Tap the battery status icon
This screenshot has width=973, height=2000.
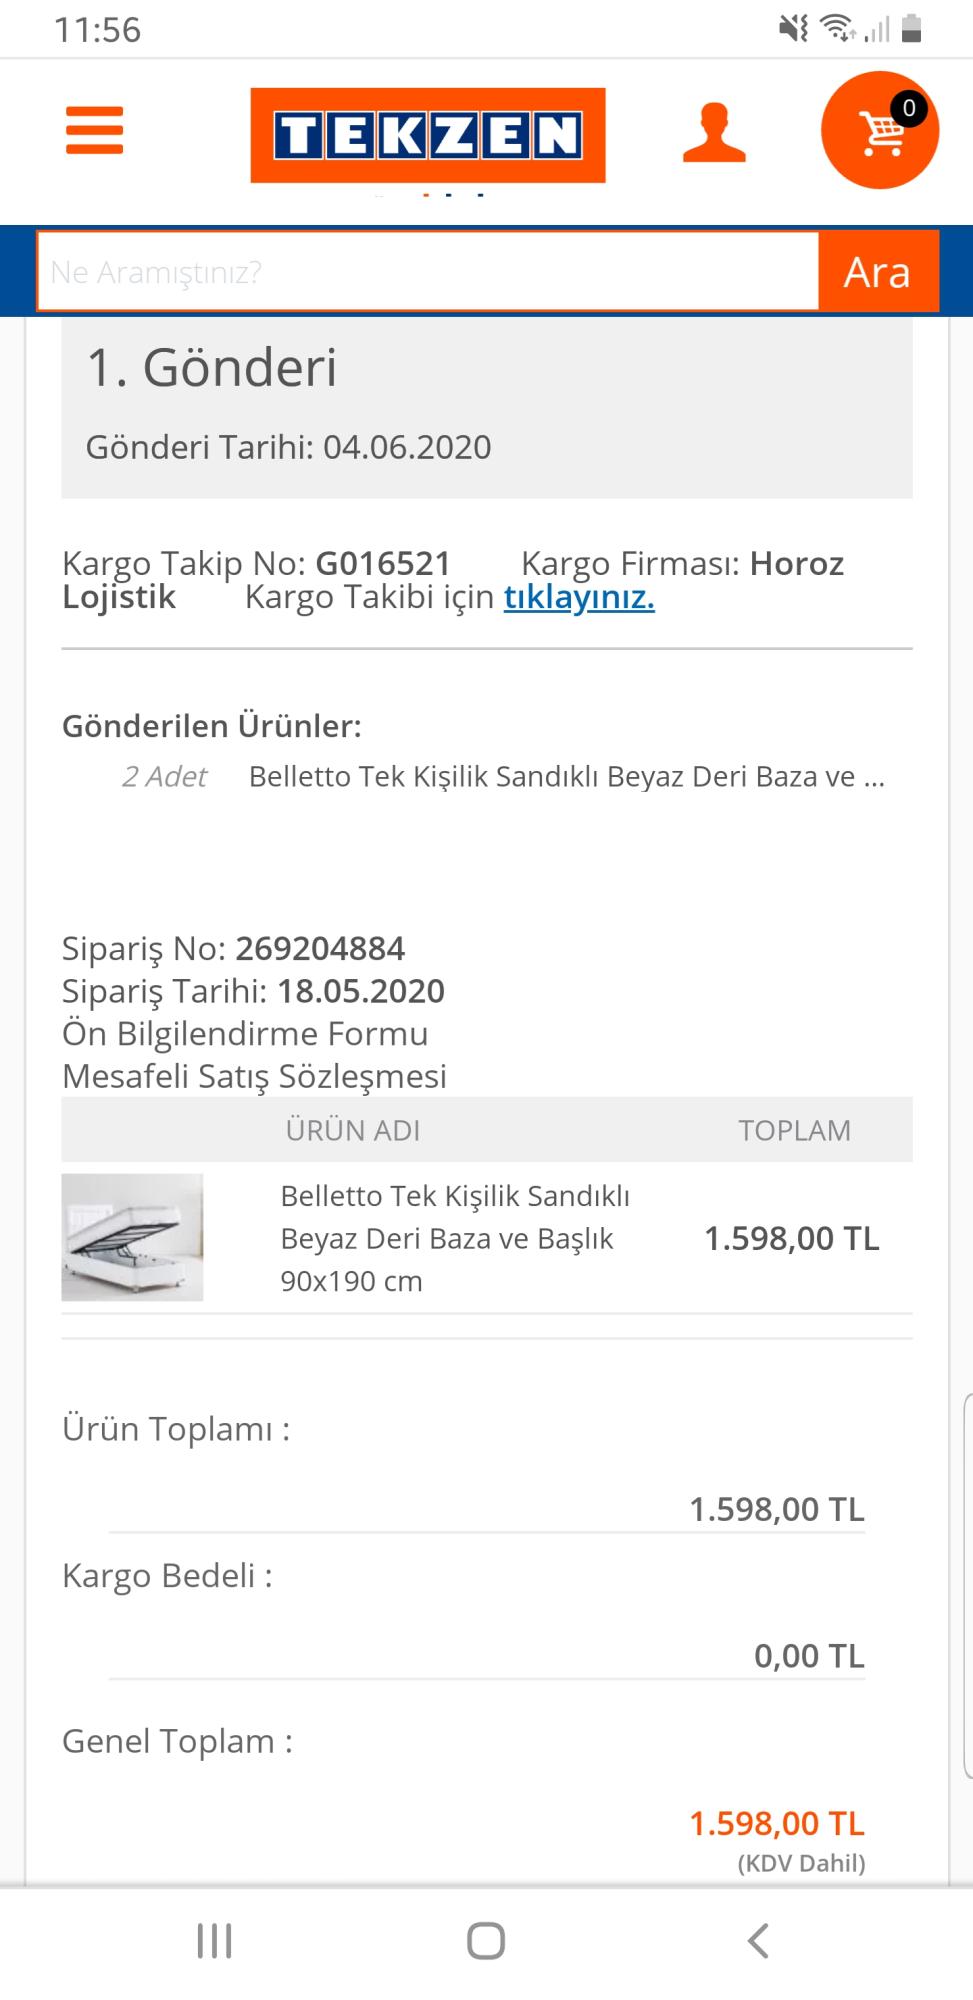(x=911, y=28)
